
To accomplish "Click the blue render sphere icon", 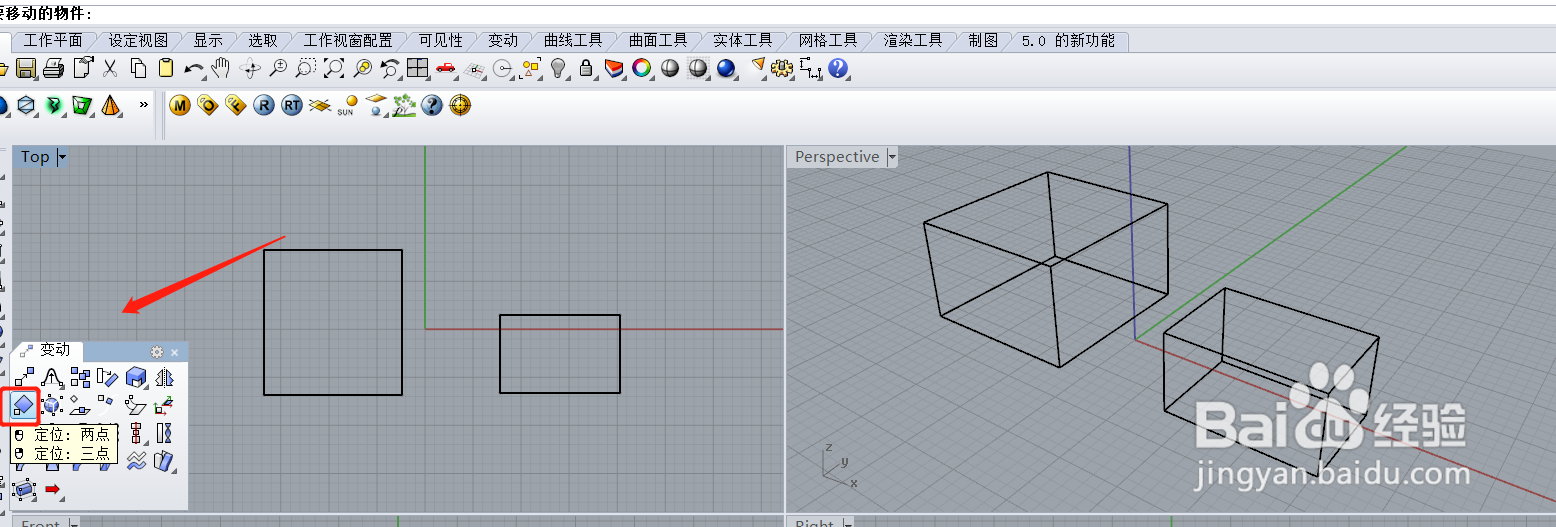I will click(726, 68).
